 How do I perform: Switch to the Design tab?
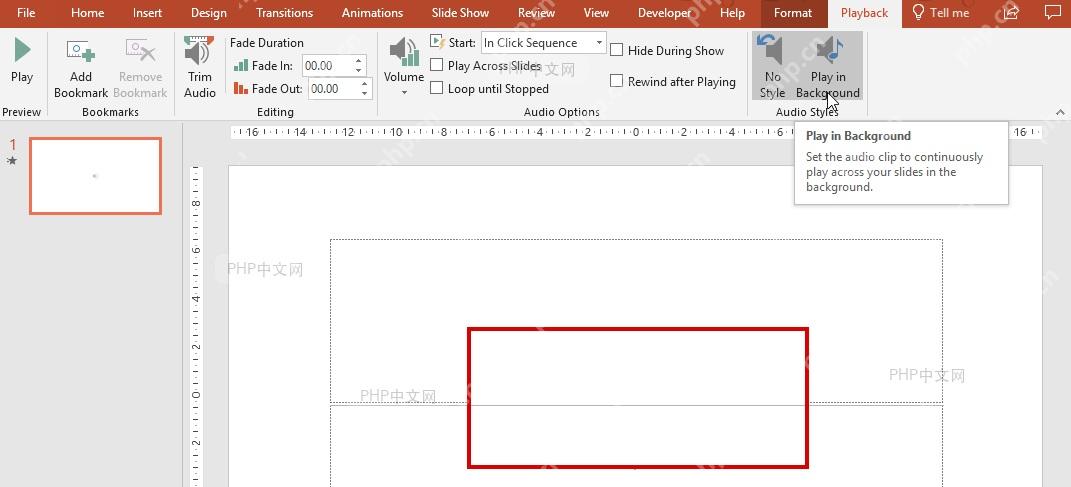click(x=209, y=13)
